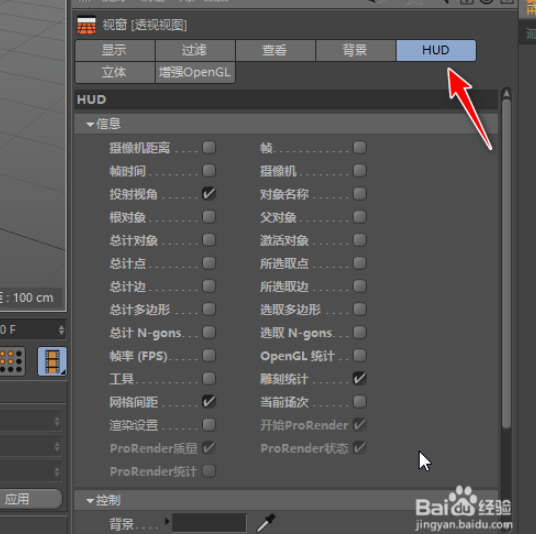Screen dimensions: 536x534
Task: Enable the 摄像机 checkbox
Action: pos(360,171)
